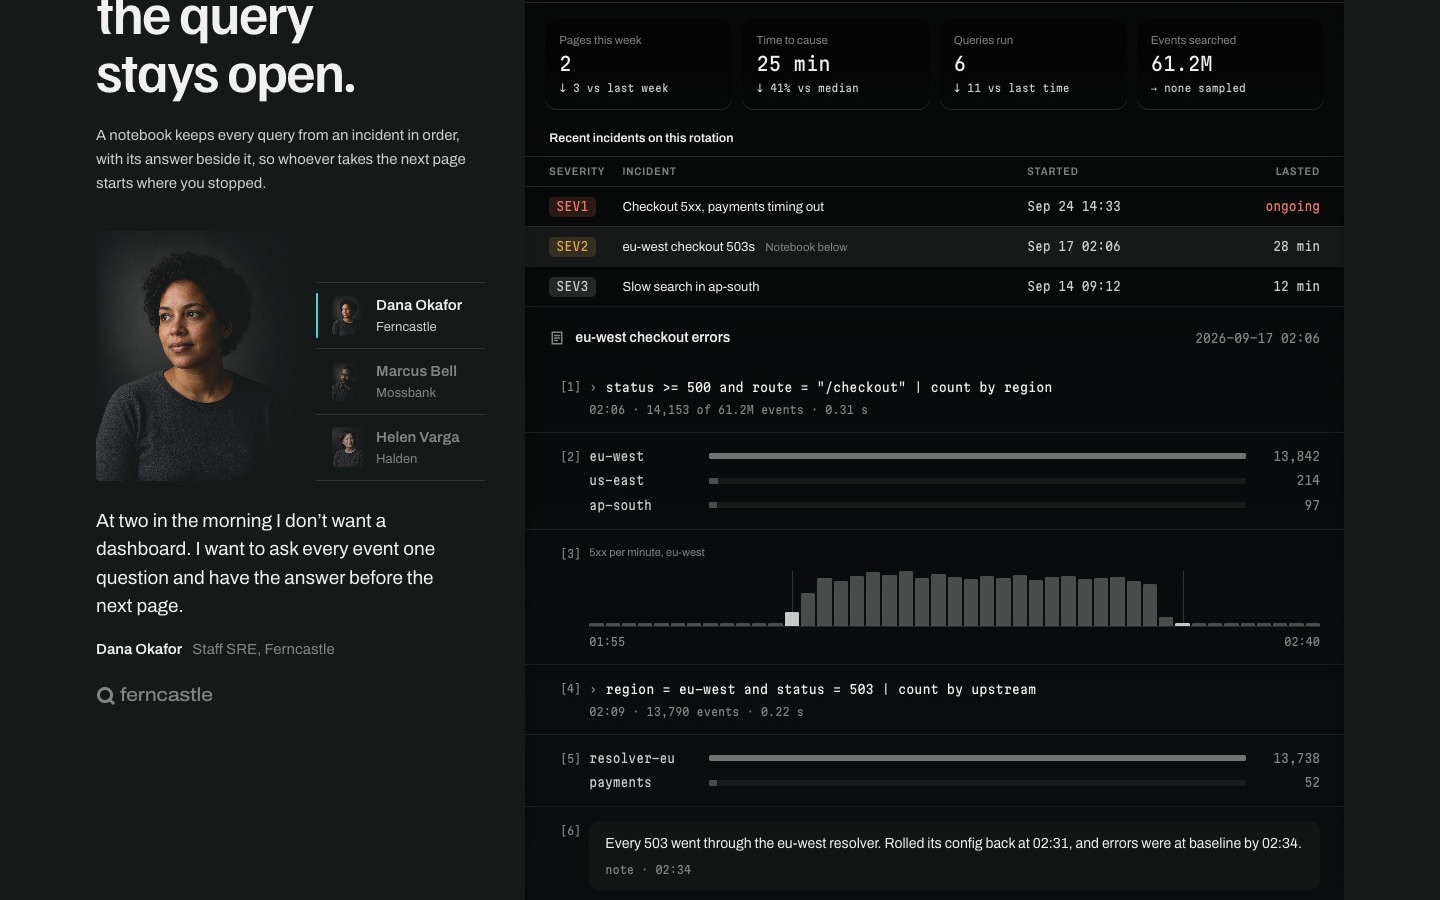Click the highlighted white bar in 5xx chart

pyautogui.click(x=792, y=619)
